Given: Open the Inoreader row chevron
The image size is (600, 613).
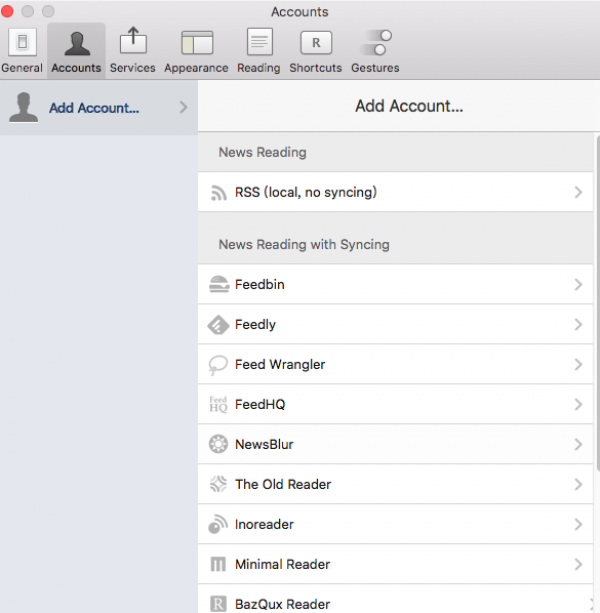Looking at the screenshot, I should [x=579, y=524].
